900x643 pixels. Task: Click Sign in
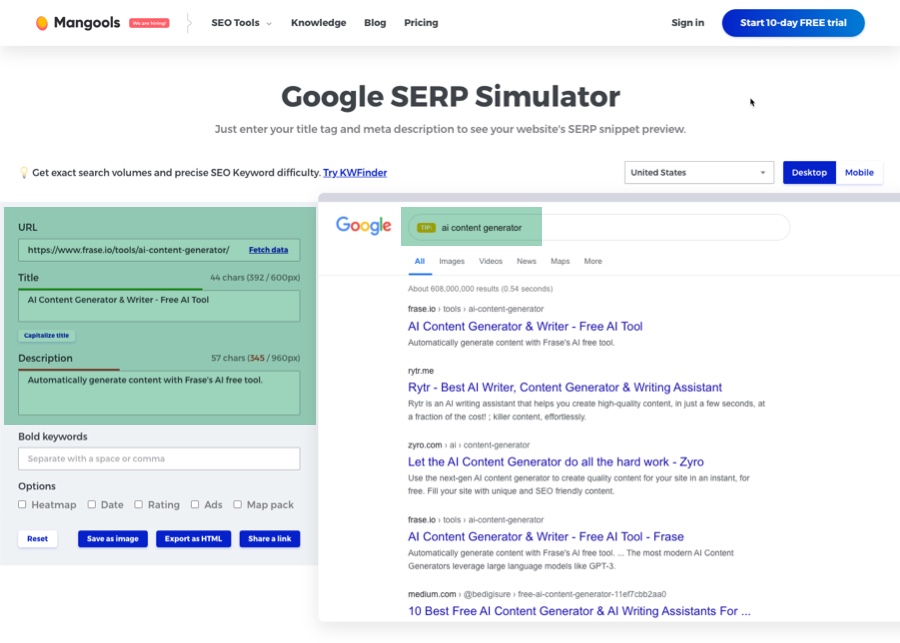point(688,23)
